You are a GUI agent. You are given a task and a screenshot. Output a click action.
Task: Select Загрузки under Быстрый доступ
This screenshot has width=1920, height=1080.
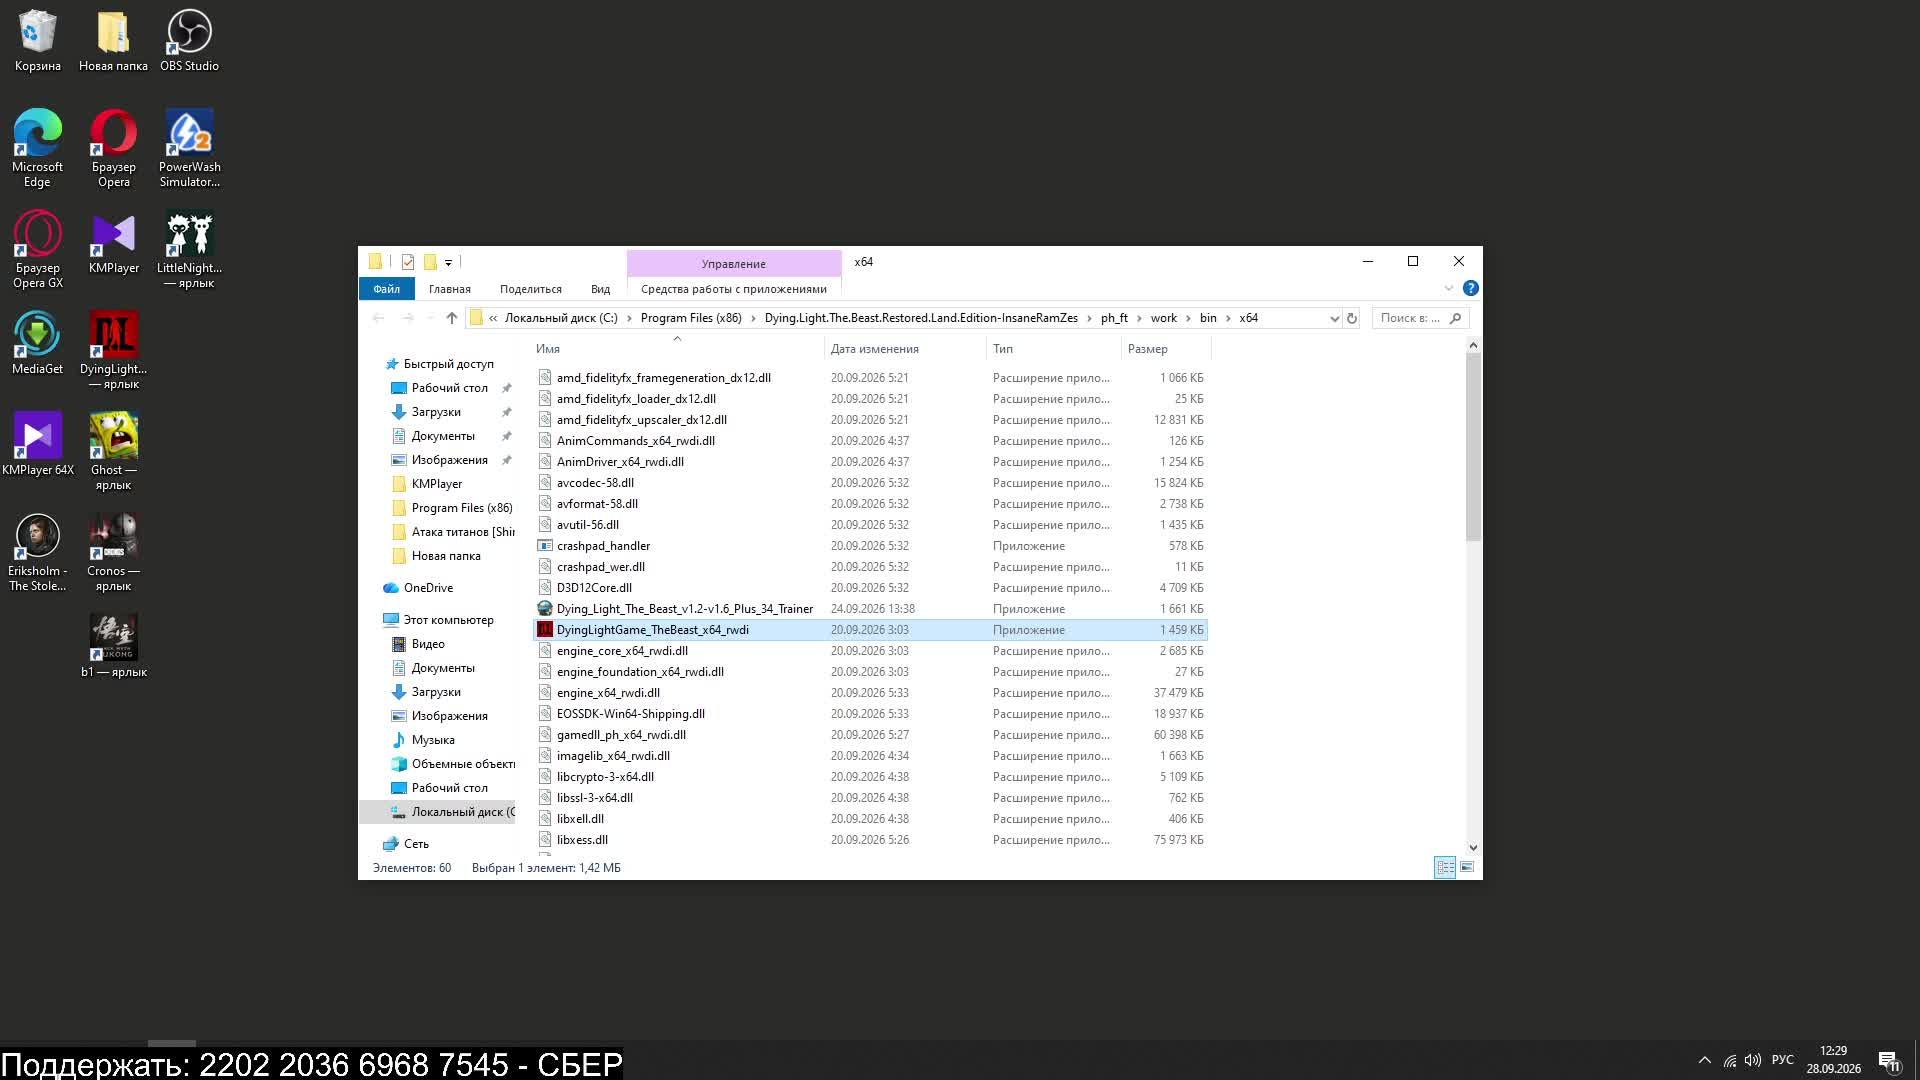pos(436,412)
